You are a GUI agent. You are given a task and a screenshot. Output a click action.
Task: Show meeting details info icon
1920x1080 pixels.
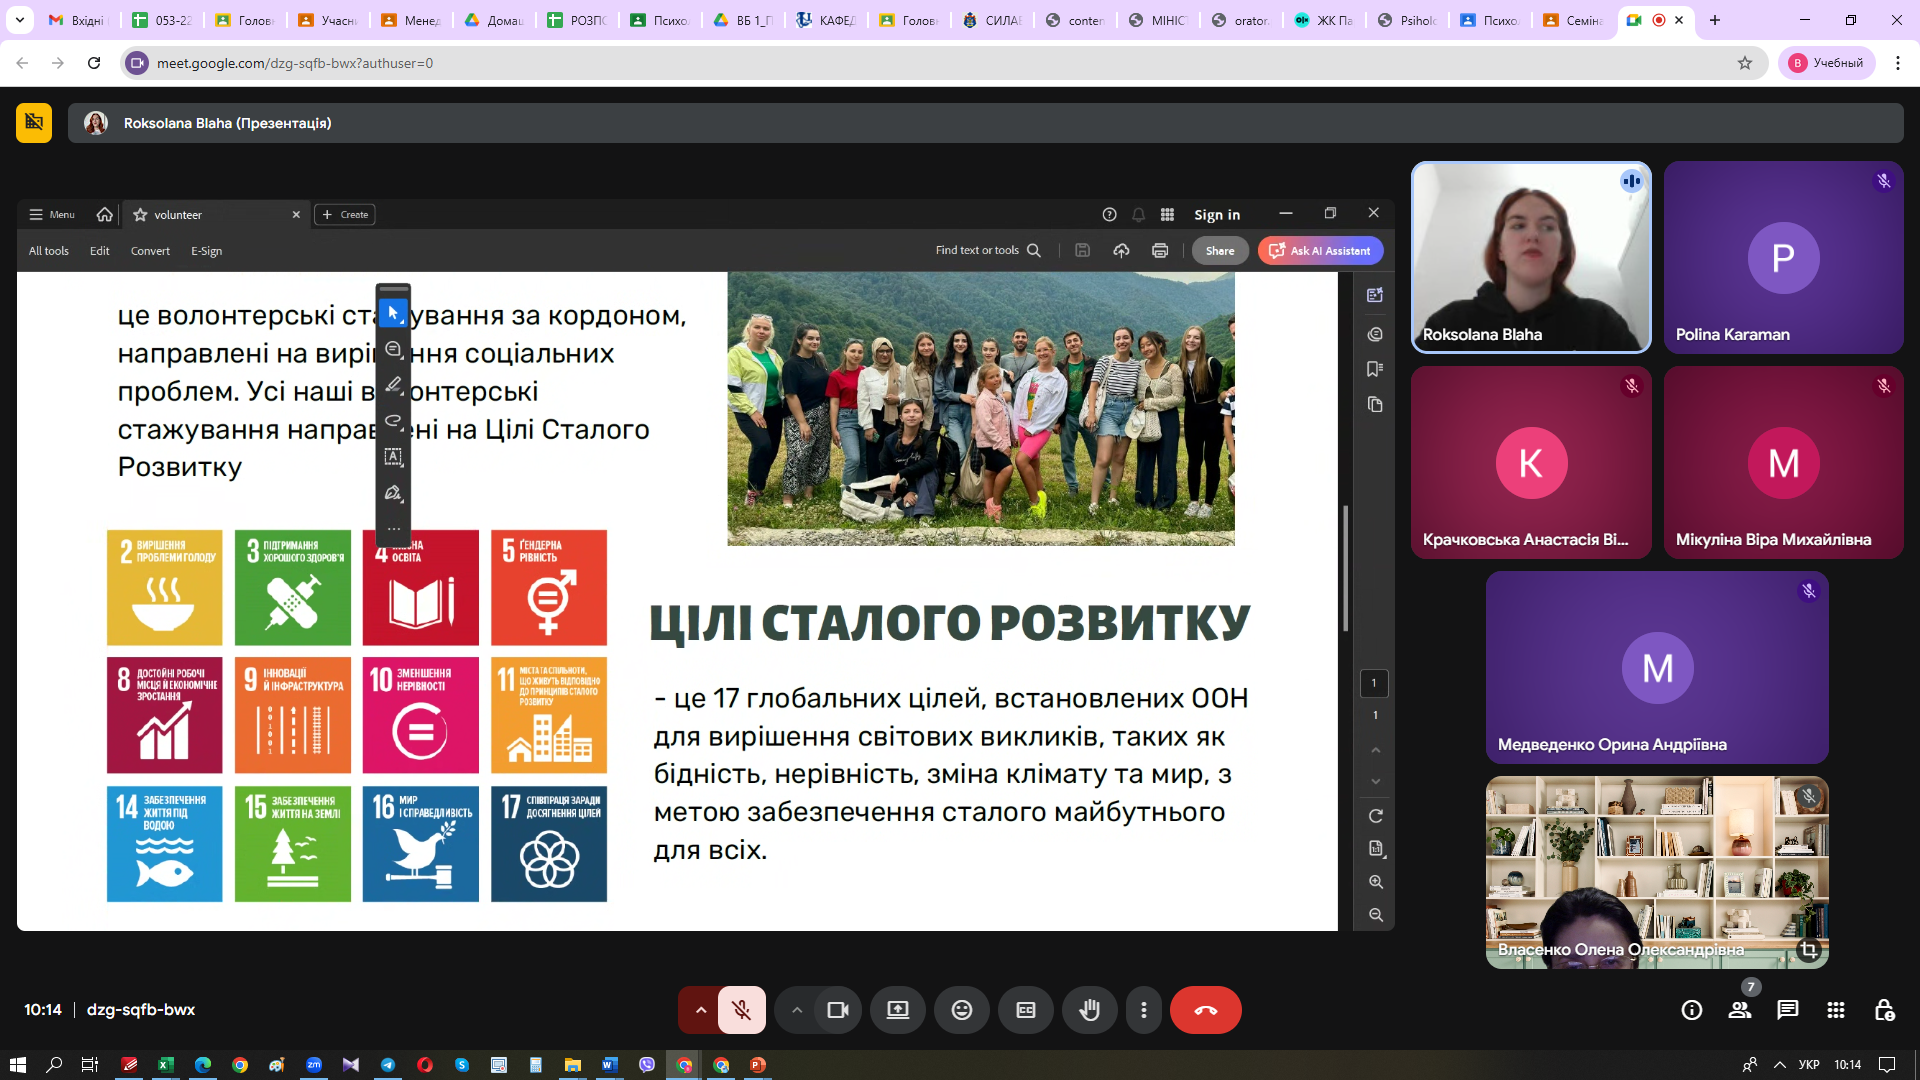click(x=1692, y=1010)
